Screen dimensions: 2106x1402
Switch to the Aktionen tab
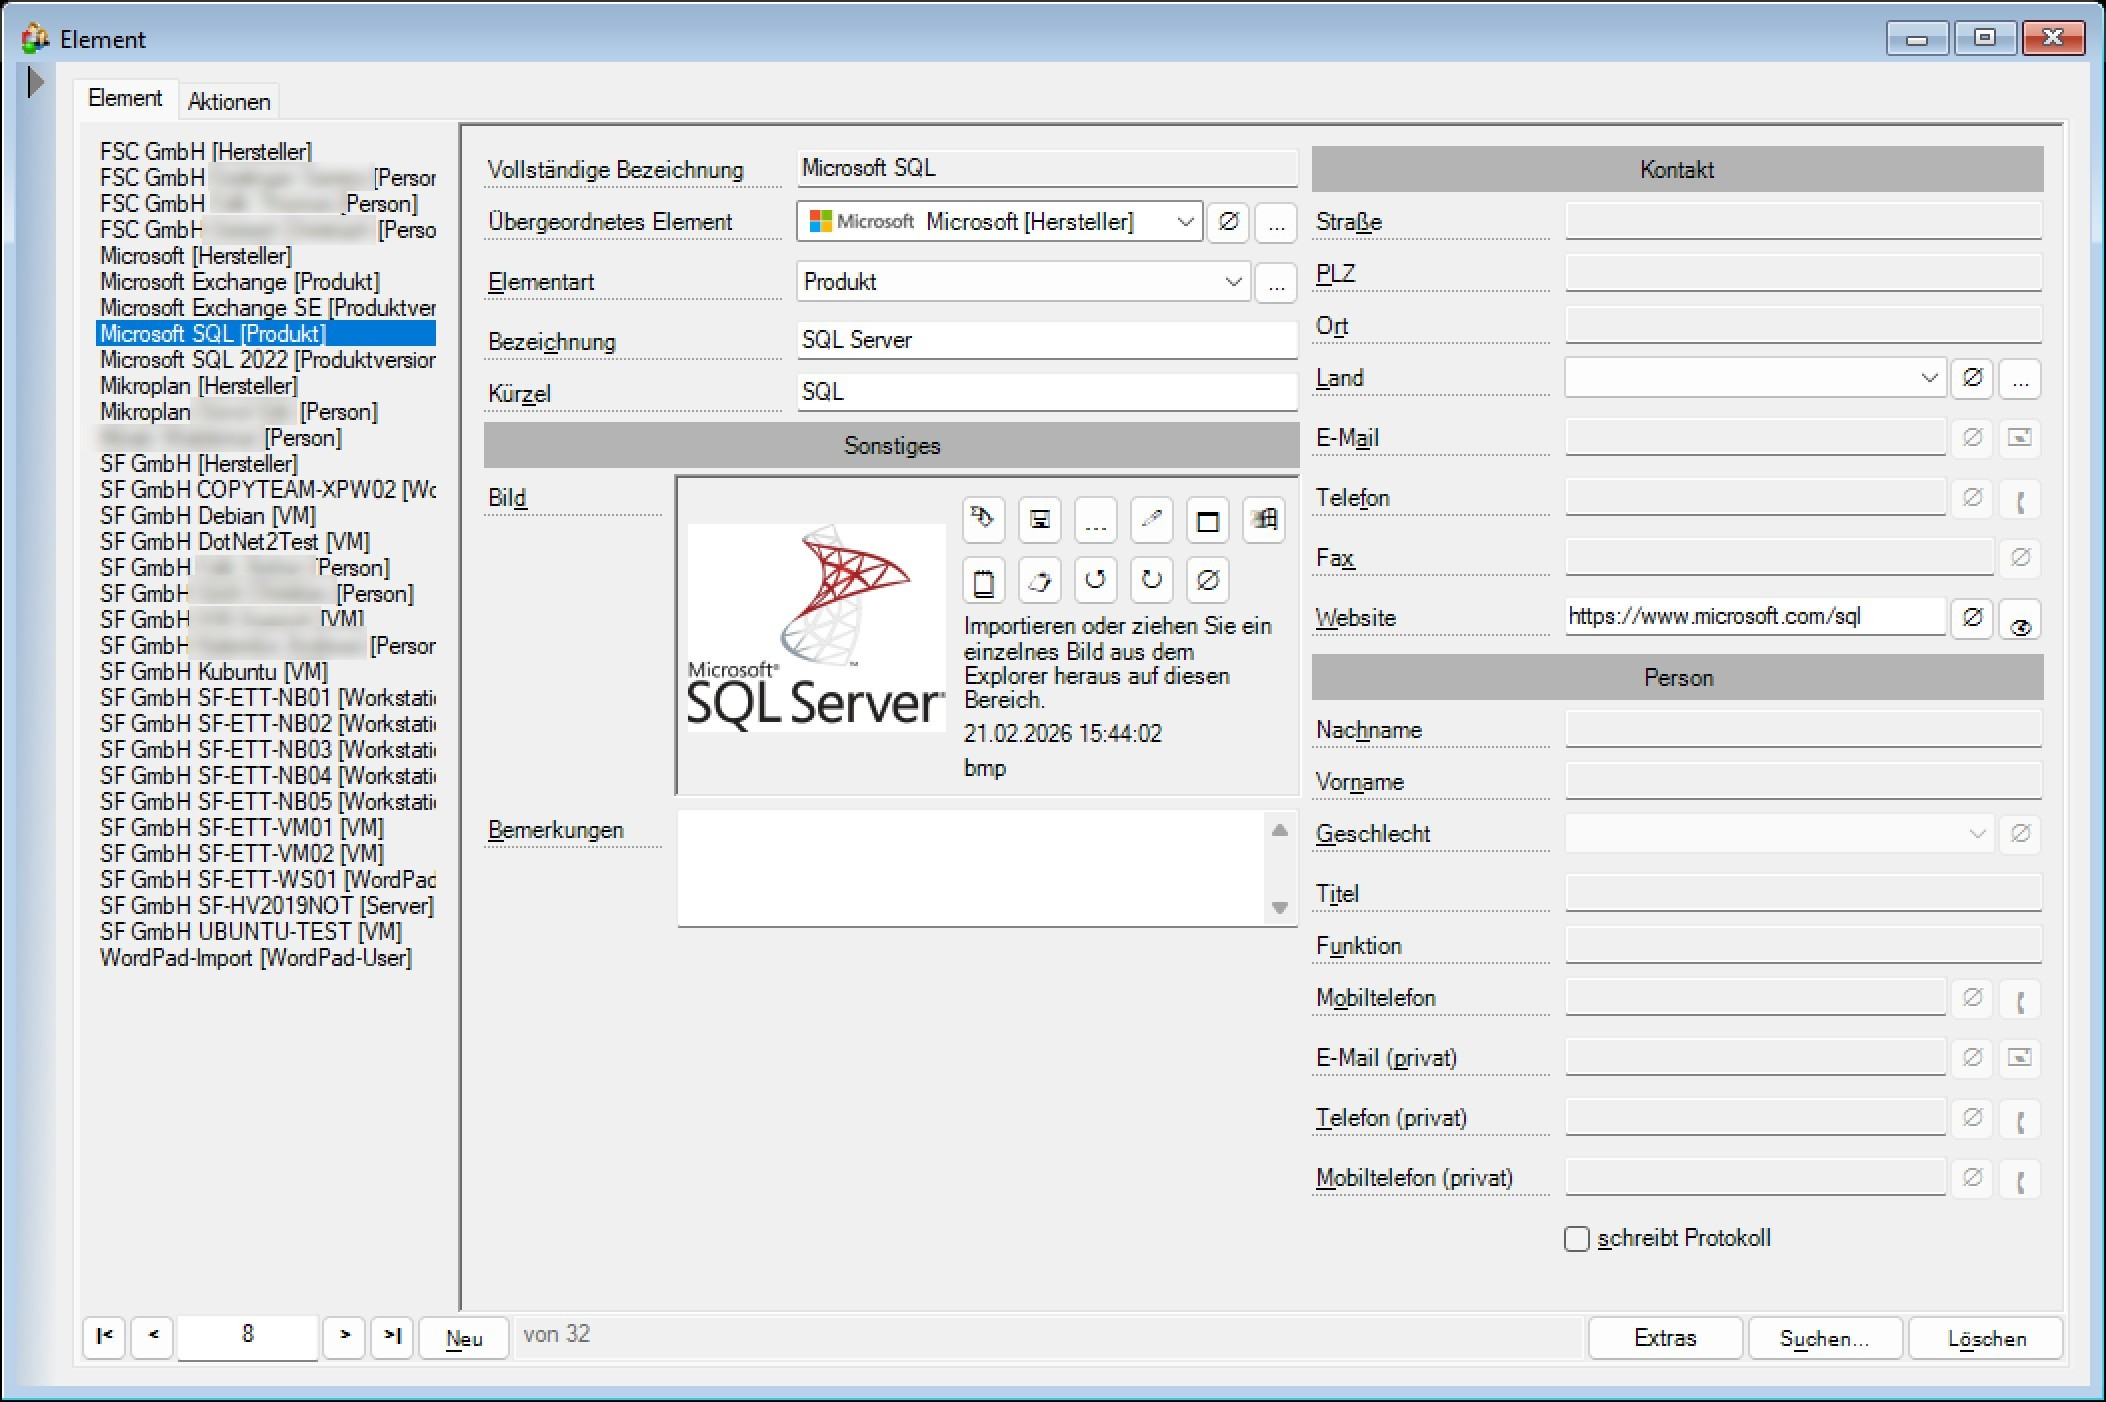coord(229,100)
